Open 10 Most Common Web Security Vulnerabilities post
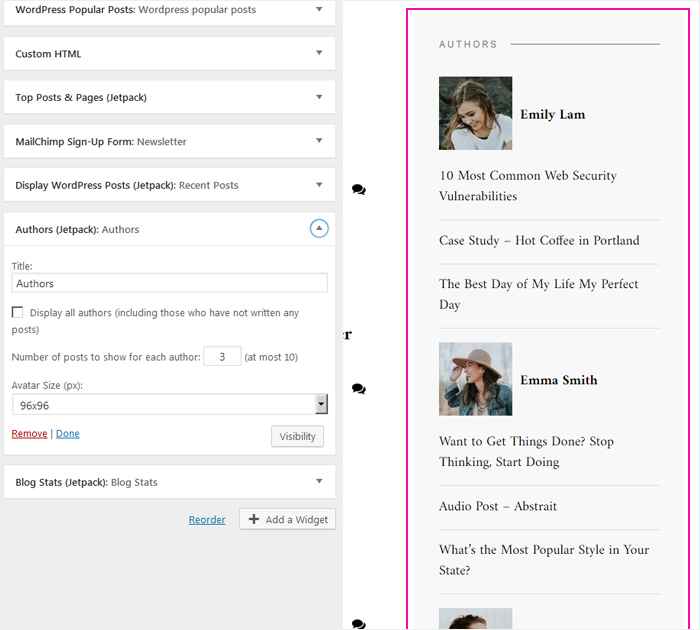 [x=528, y=186]
